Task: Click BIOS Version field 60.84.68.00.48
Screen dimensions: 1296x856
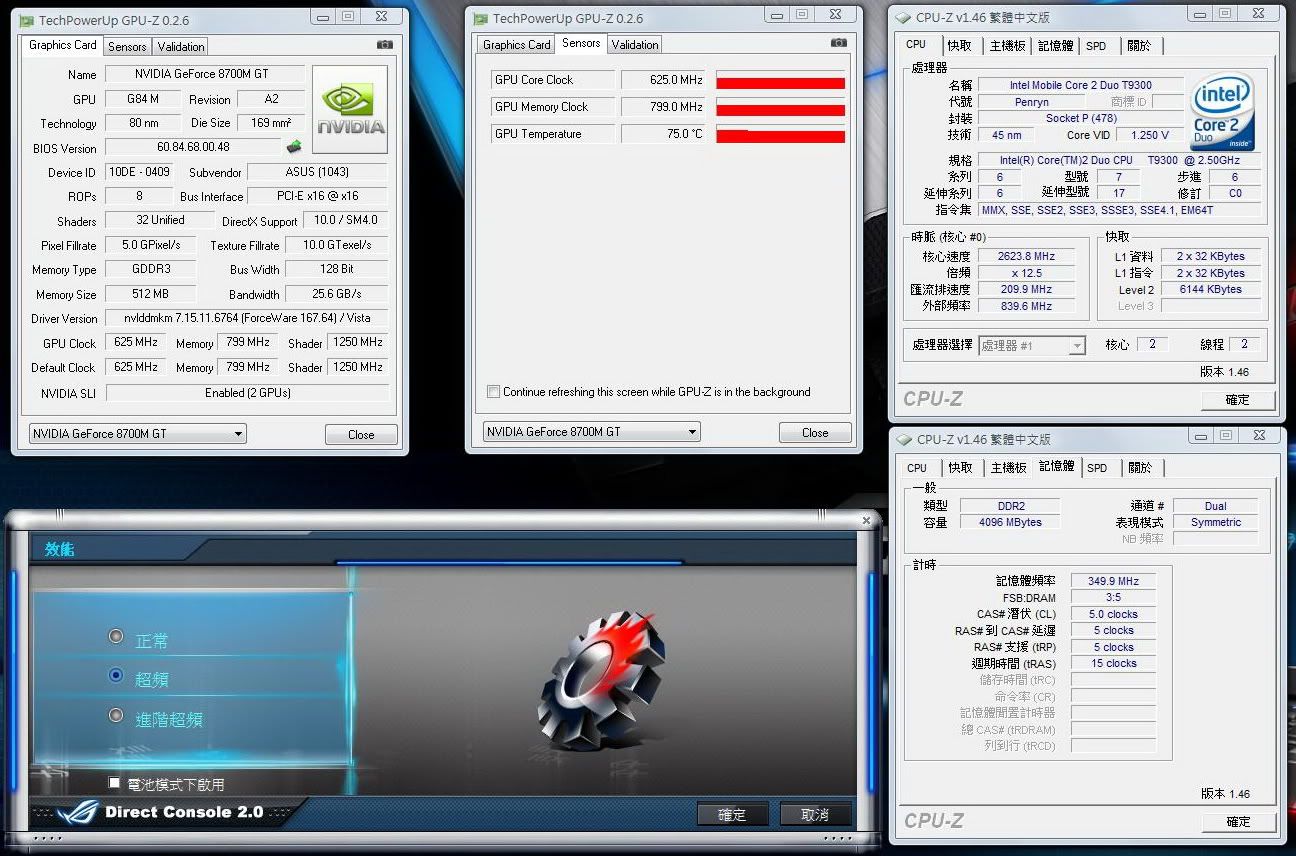Action: (x=194, y=147)
